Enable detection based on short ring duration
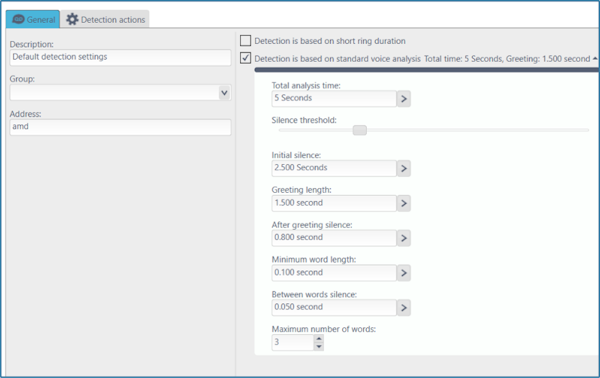The width and height of the screenshot is (600, 378). tap(245, 41)
